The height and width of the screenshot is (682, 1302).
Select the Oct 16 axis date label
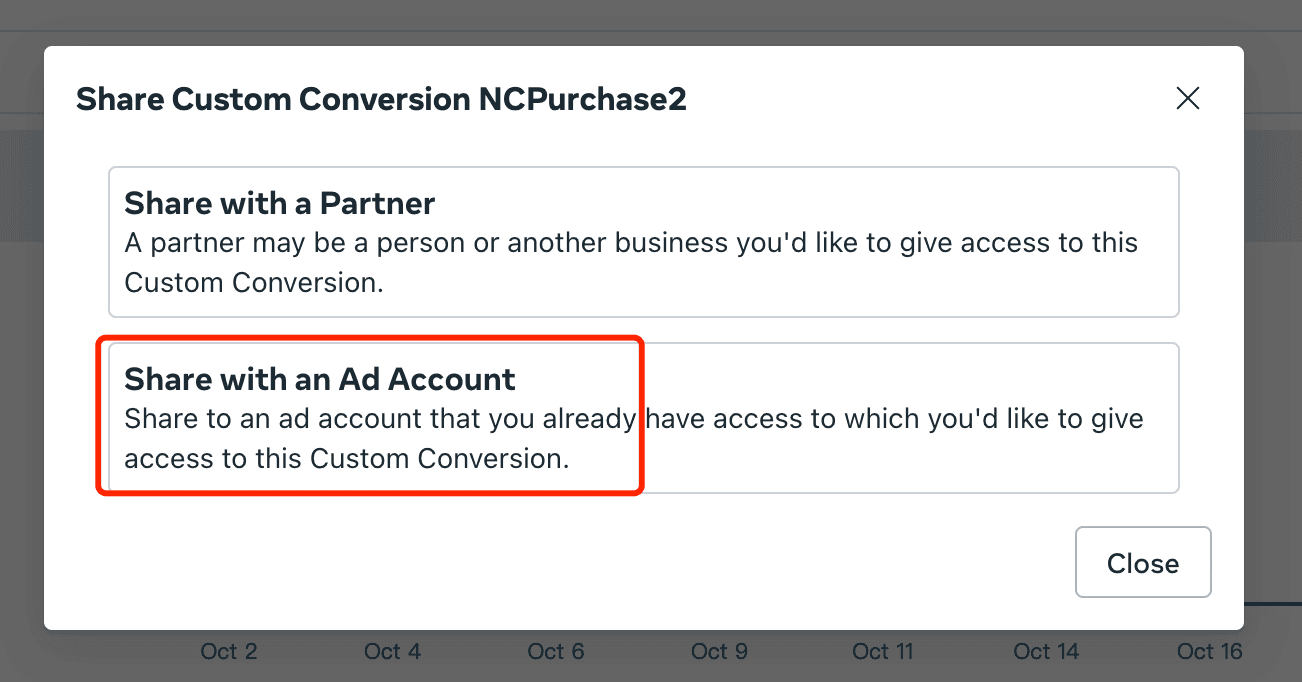click(x=1209, y=652)
